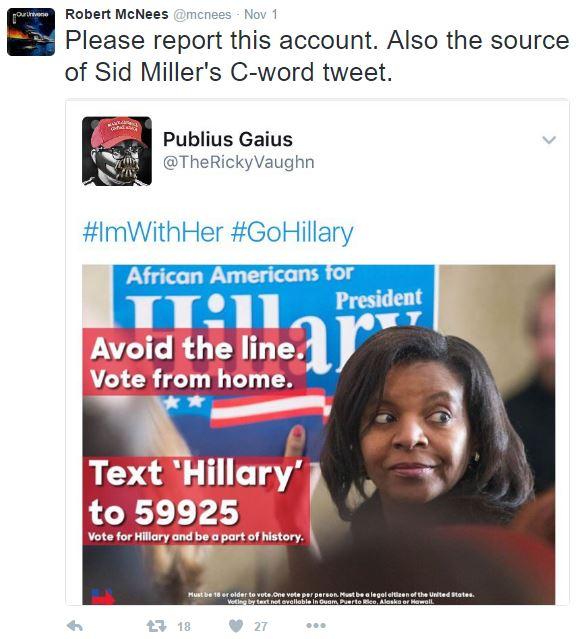
Task: Click the retweet count 18
Action: 184,626
